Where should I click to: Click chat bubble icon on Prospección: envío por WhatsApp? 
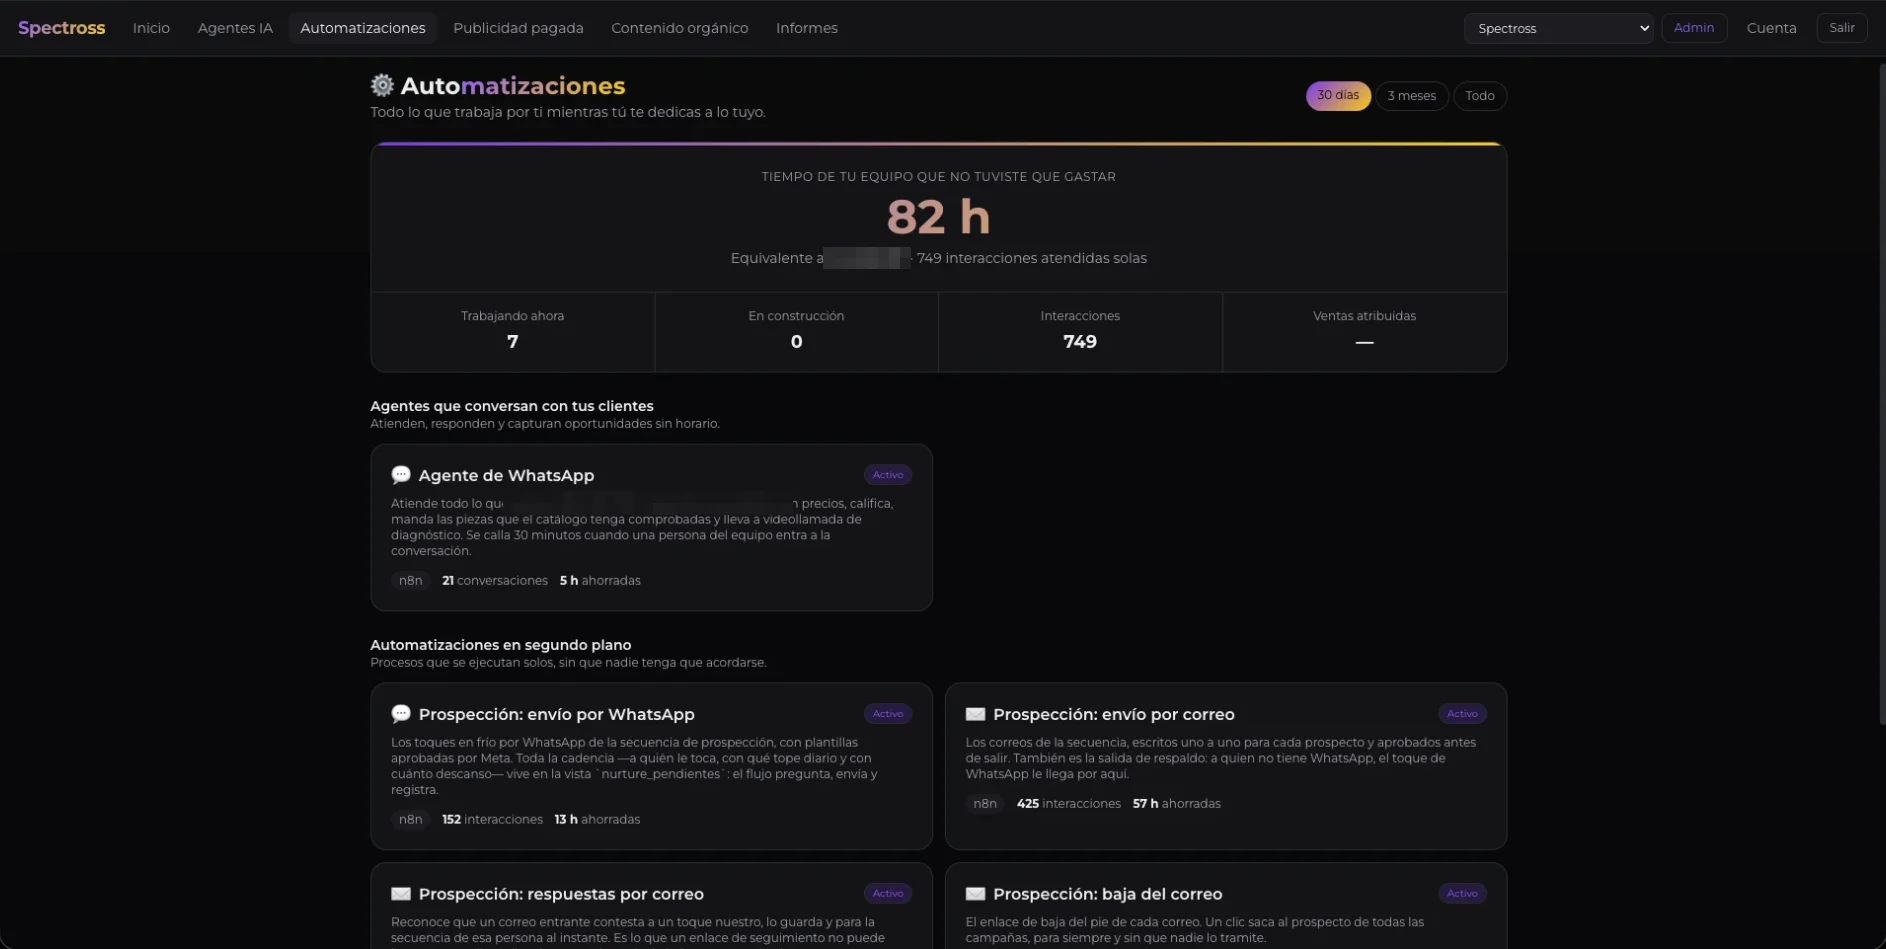(401, 714)
